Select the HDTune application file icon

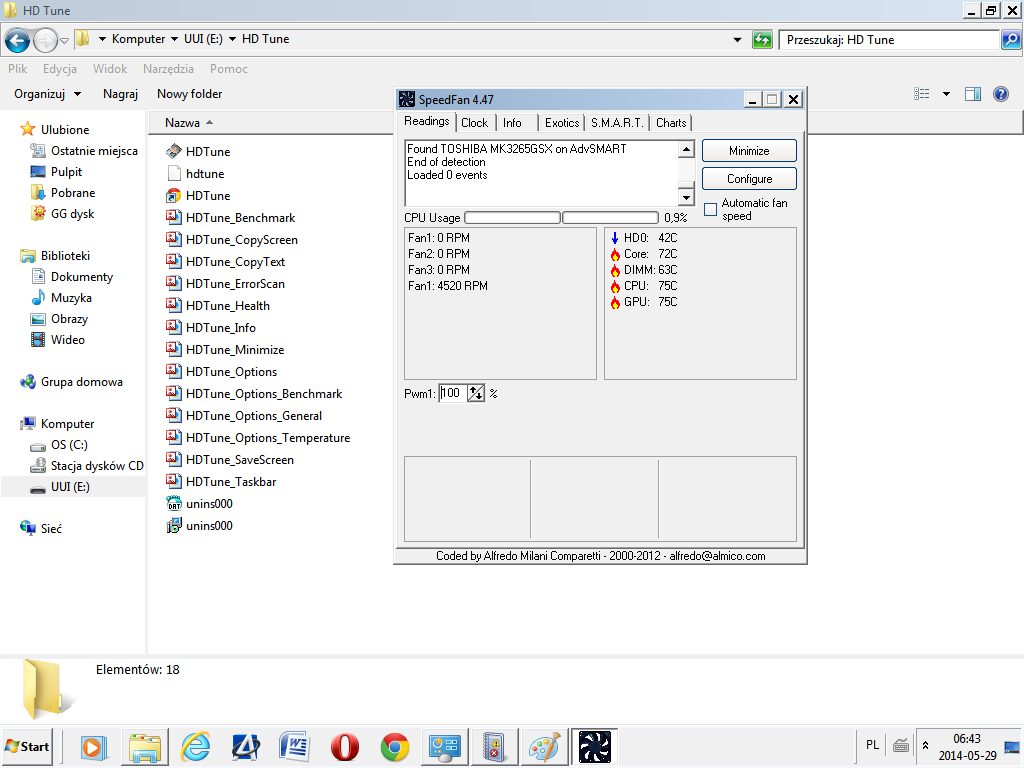pos(174,152)
